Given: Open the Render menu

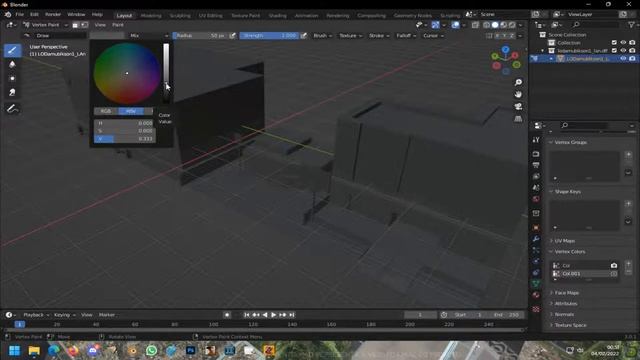Looking at the screenshot, I should click(53, 14).
